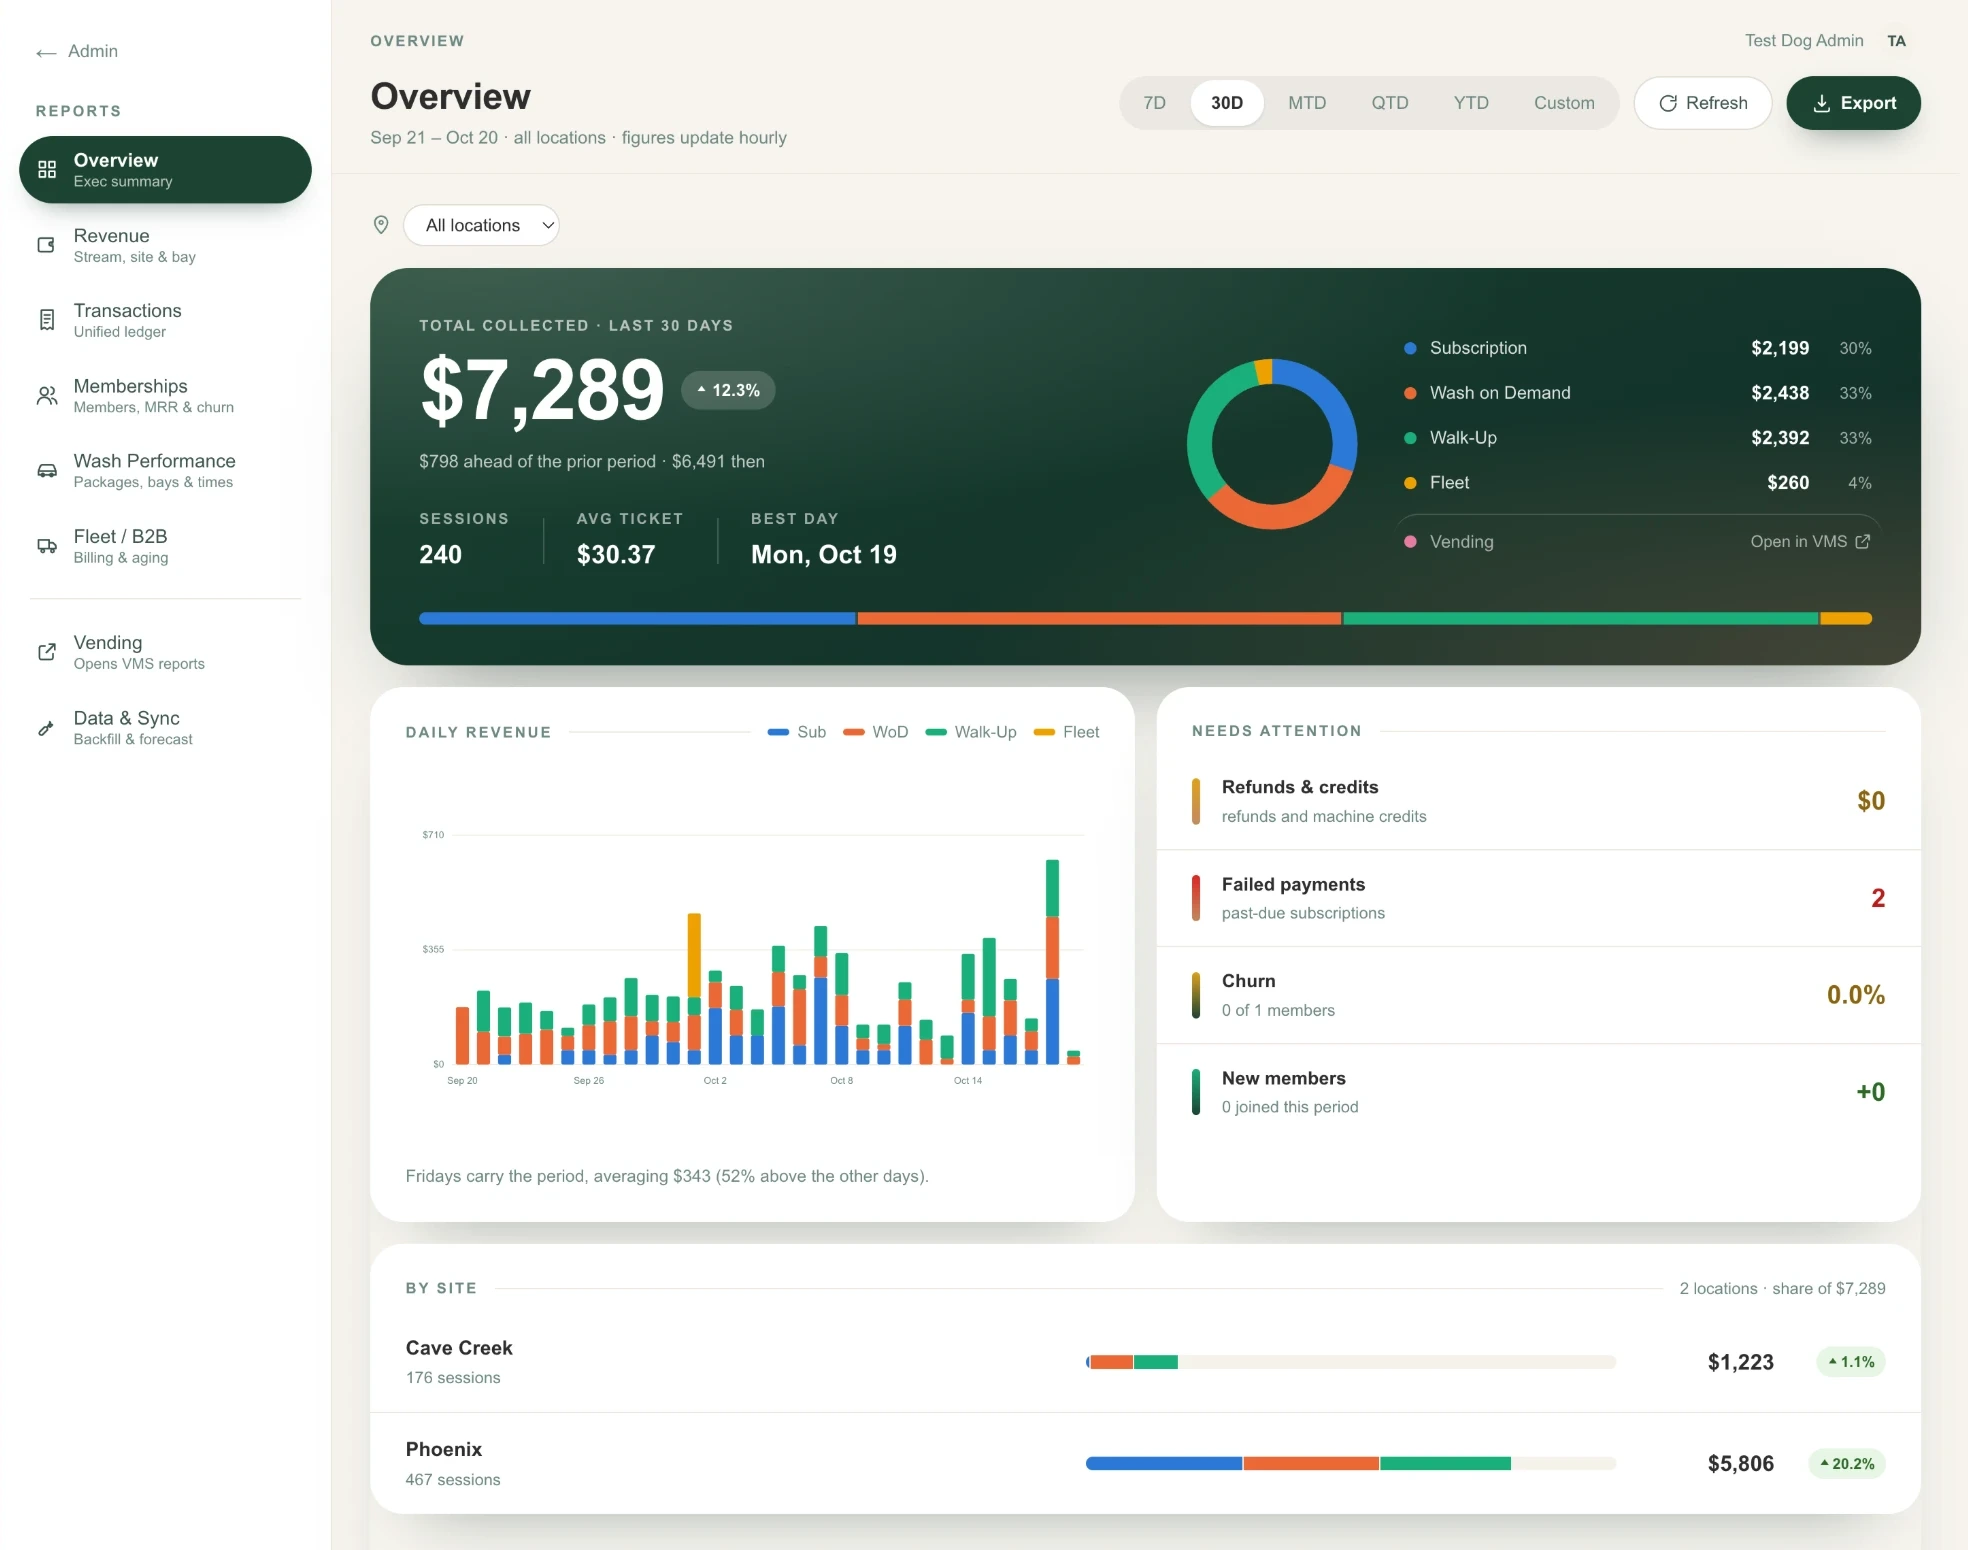Click the Cave Creek site row
1968x1550 pixels.
[1145, 1362]
